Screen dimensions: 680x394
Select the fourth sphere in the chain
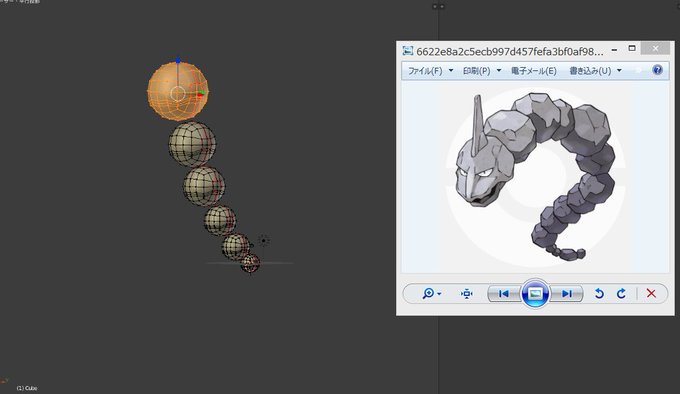tap(220, 221)
